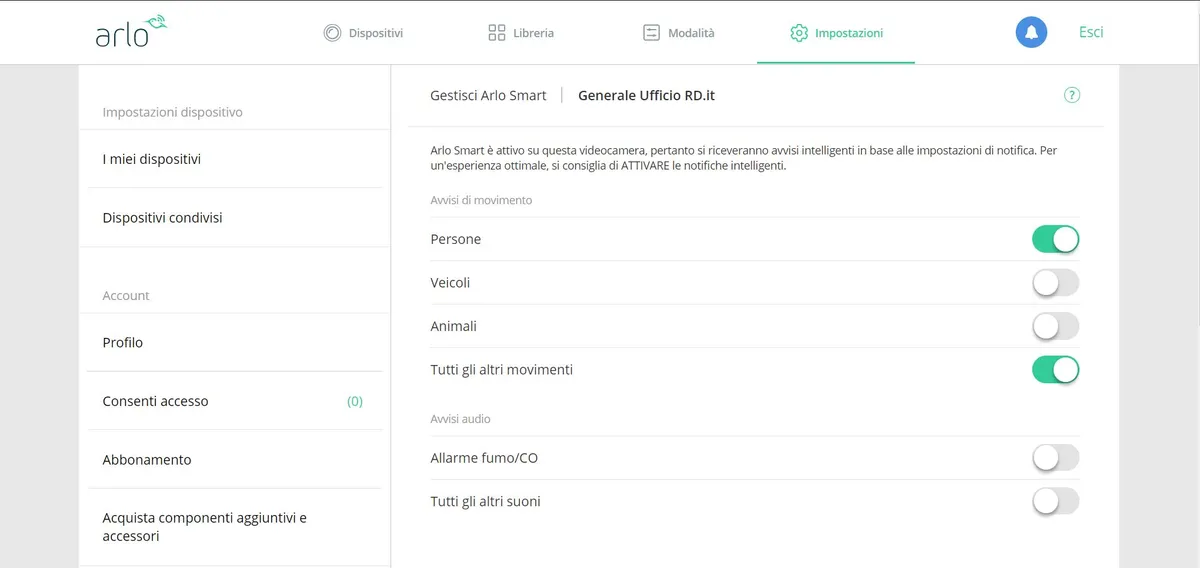Image resolution: width=1200 pixels, height=568 pixels.
Task: Click the Avvisi di movimento heading
Action: coord(481,200)
